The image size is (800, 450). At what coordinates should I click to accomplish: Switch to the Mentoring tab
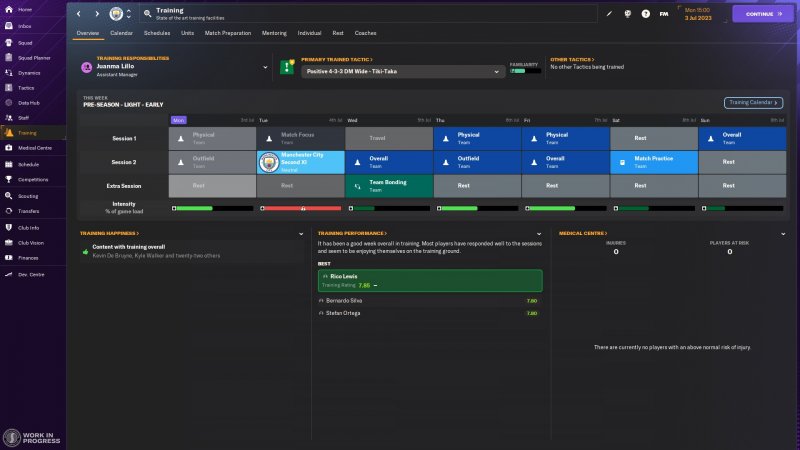(x=273, y=33)
